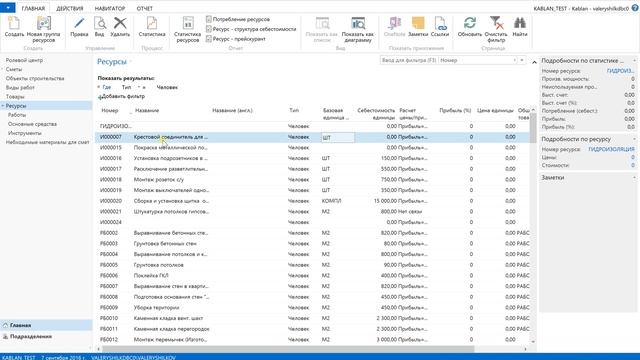The width and height of the screenshot is (640, 360).
Task: Collapse the filter pane chevron
Action: click(x=534, y=62)
